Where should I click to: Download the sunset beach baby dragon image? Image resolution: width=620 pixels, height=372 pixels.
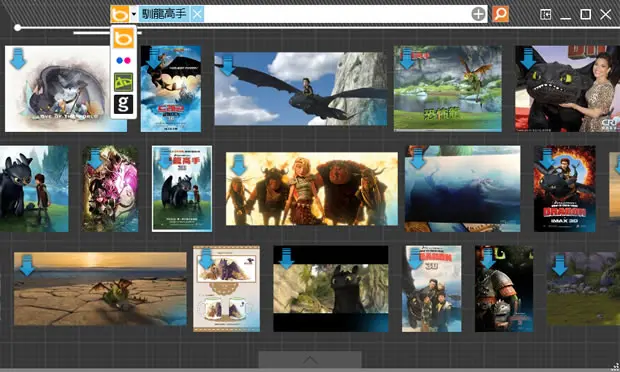(26, 265)
